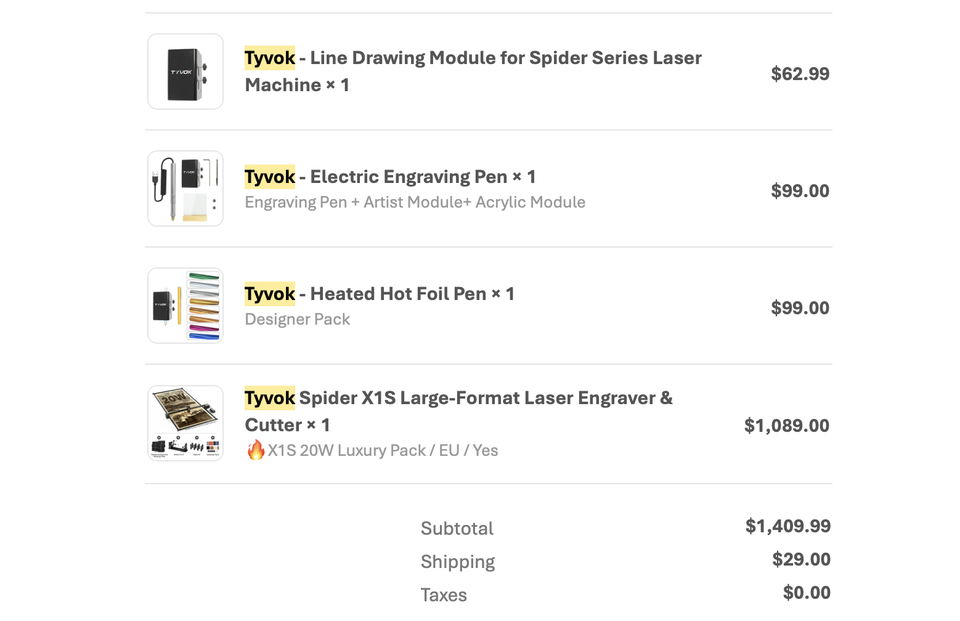Open the Electric Engraving Pen product image
The image size is (960, 621).
tap(186, 189)
